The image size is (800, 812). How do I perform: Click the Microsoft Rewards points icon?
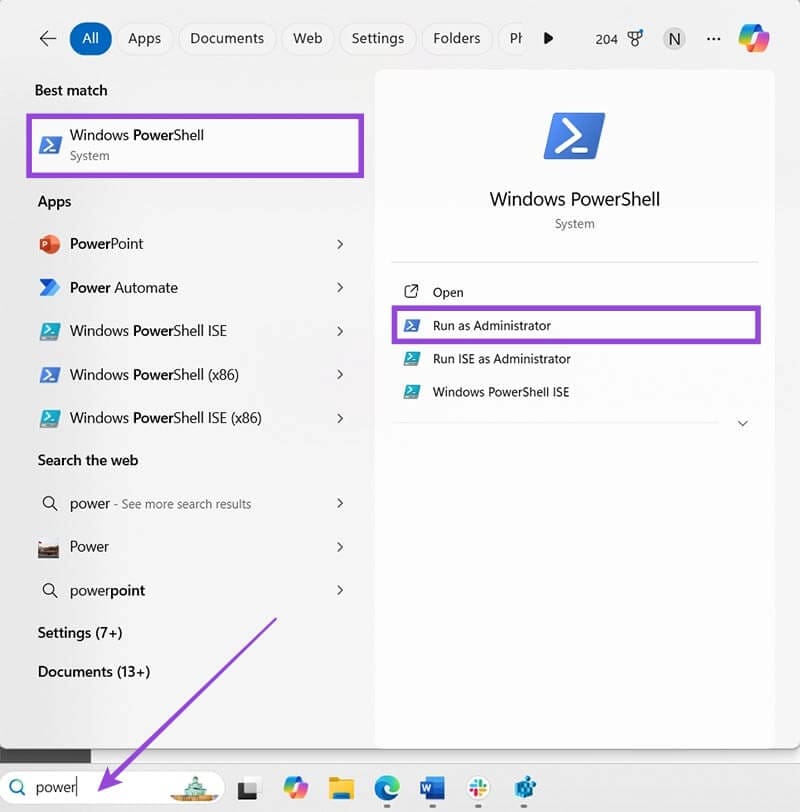[x=636, y=38]
